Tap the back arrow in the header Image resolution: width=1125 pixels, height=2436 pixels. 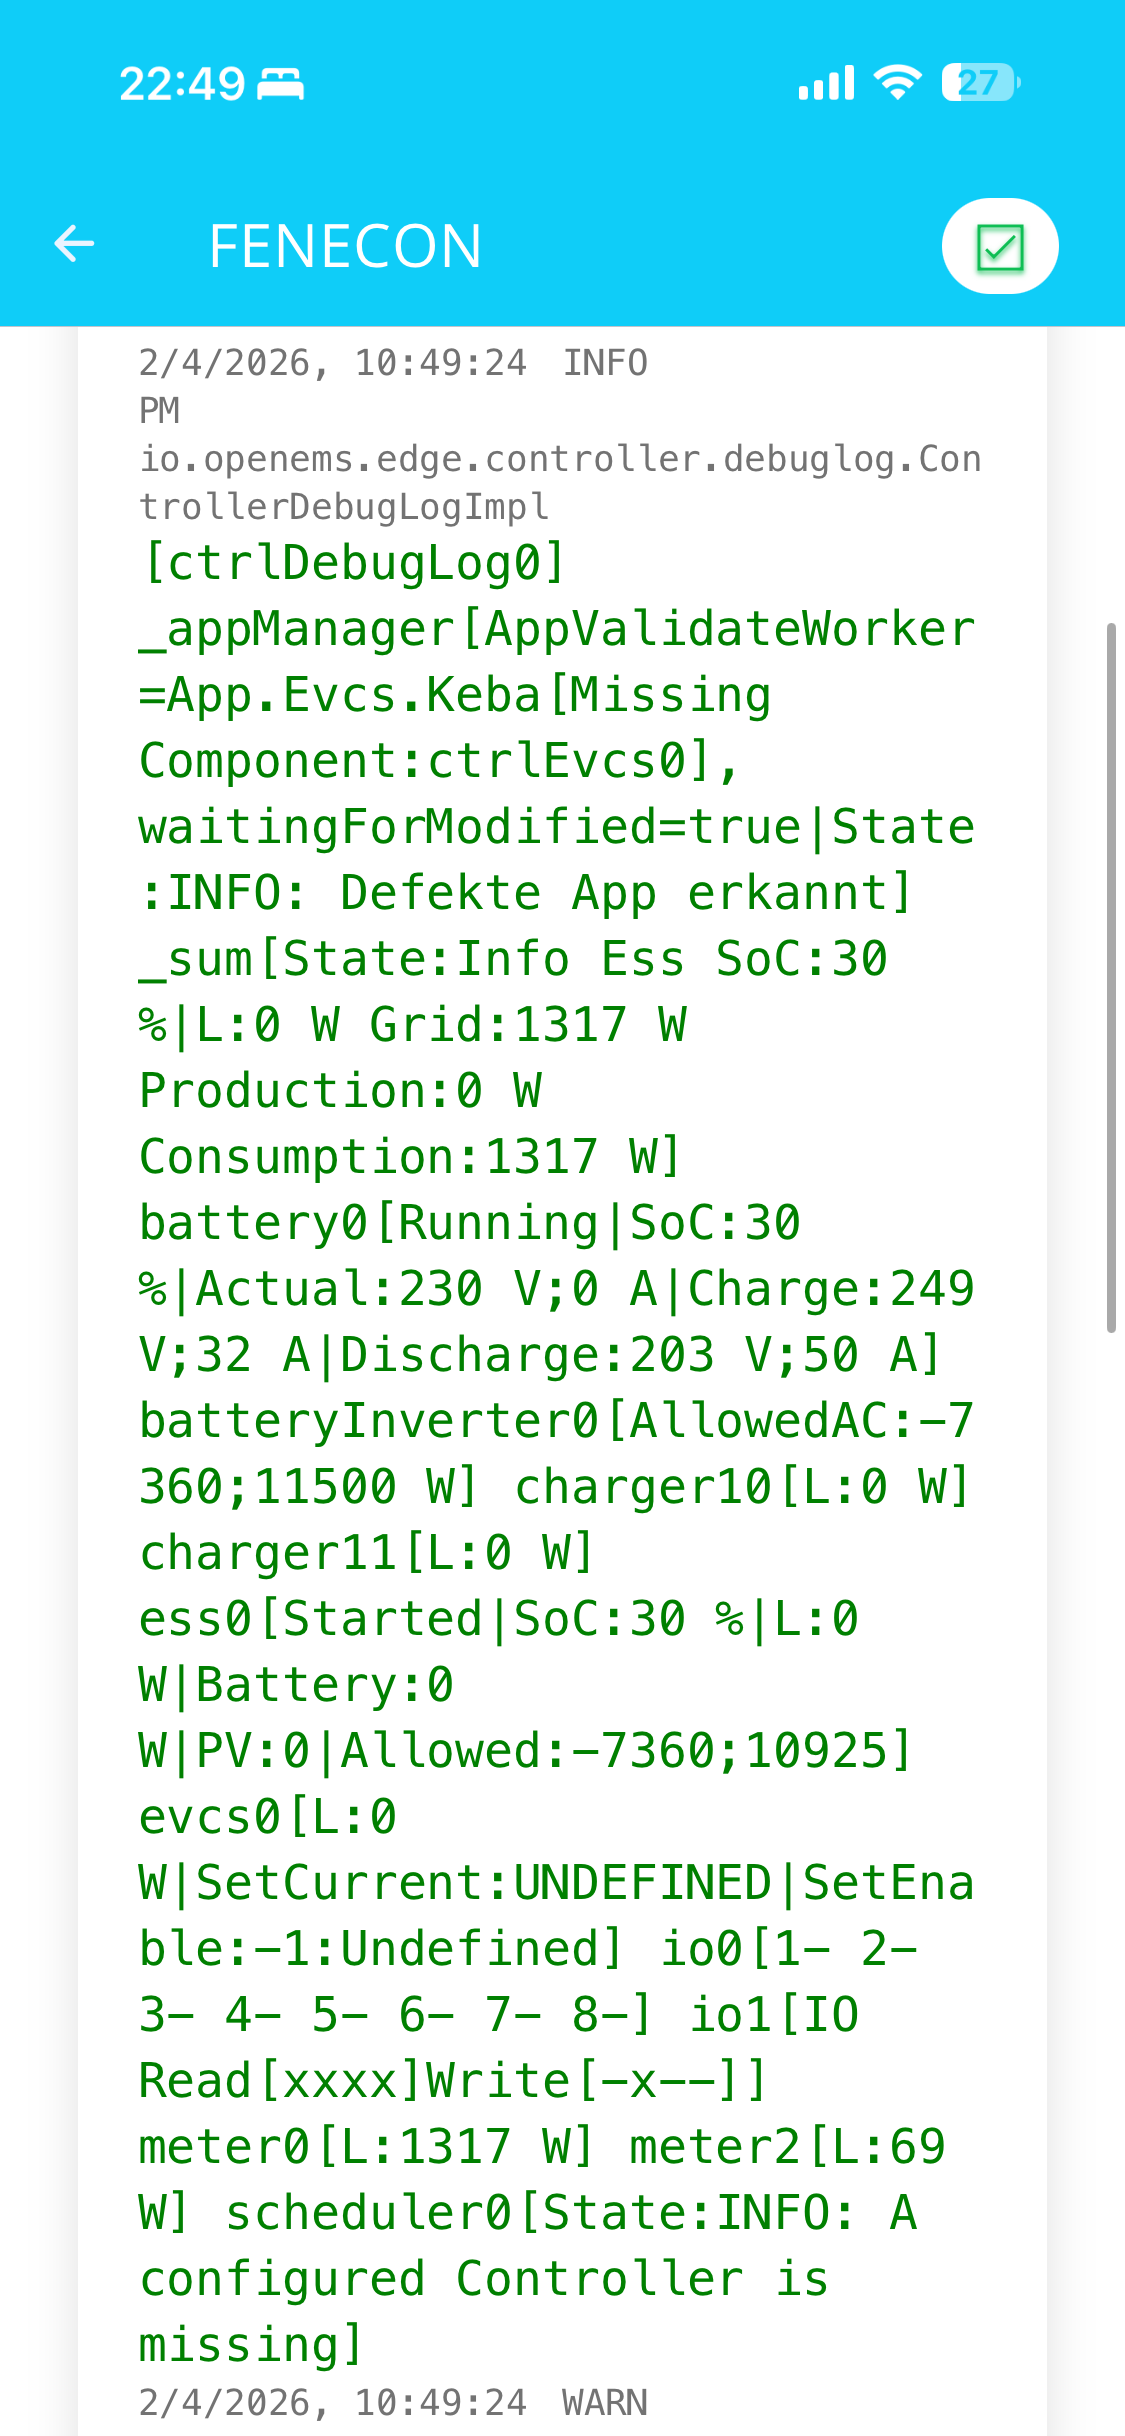tap(74, 244)
